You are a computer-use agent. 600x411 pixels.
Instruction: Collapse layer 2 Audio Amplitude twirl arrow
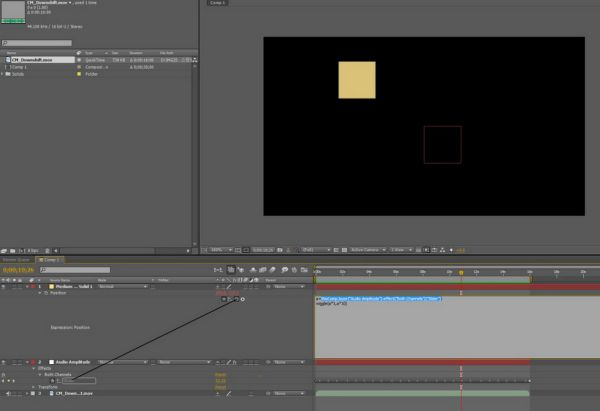coord(27,362)
